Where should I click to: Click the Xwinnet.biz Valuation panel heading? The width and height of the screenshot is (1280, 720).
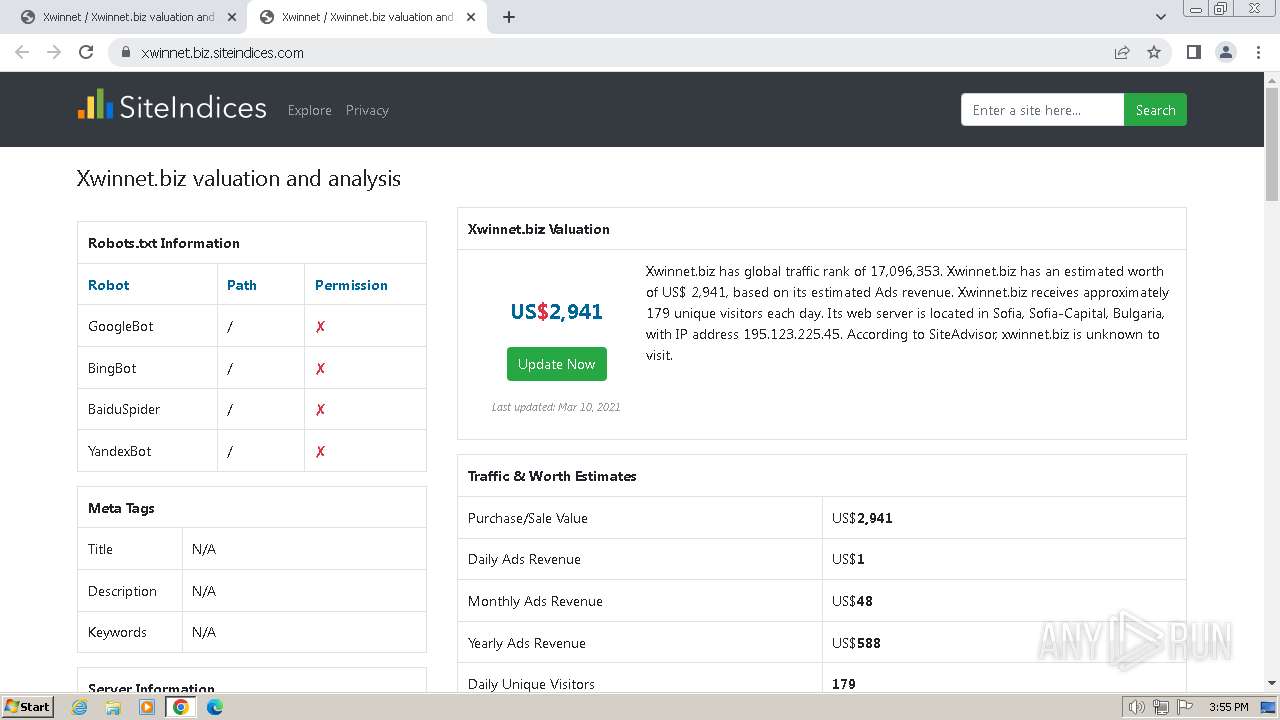coord(539,229)
